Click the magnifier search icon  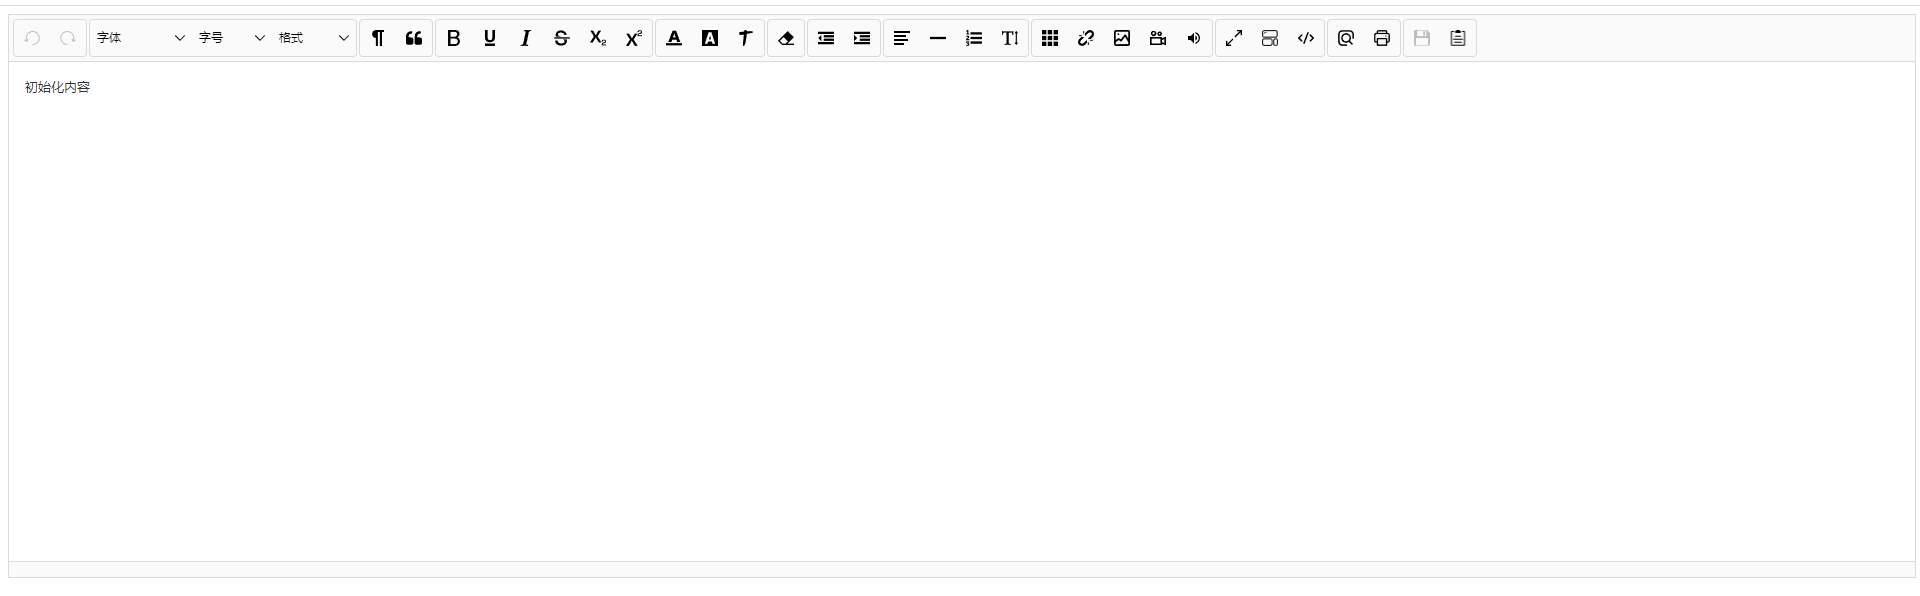click(1346, 38)
